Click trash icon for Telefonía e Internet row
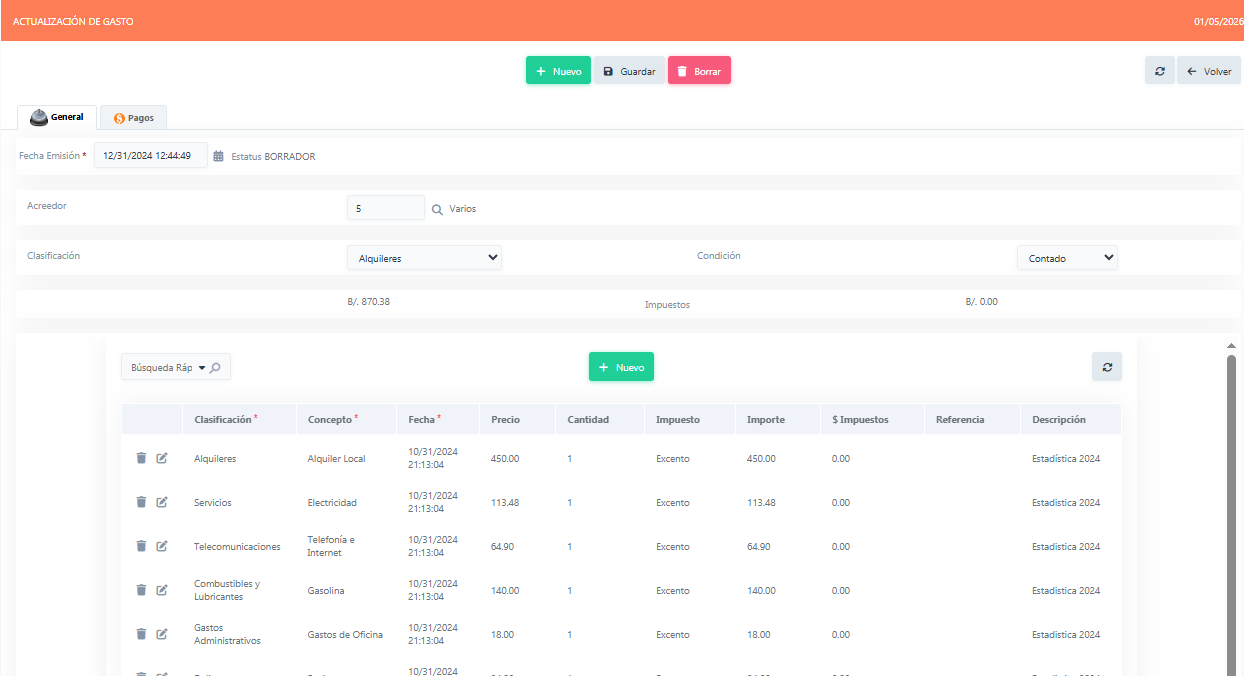1244x676 pixels. click(141, 546)
